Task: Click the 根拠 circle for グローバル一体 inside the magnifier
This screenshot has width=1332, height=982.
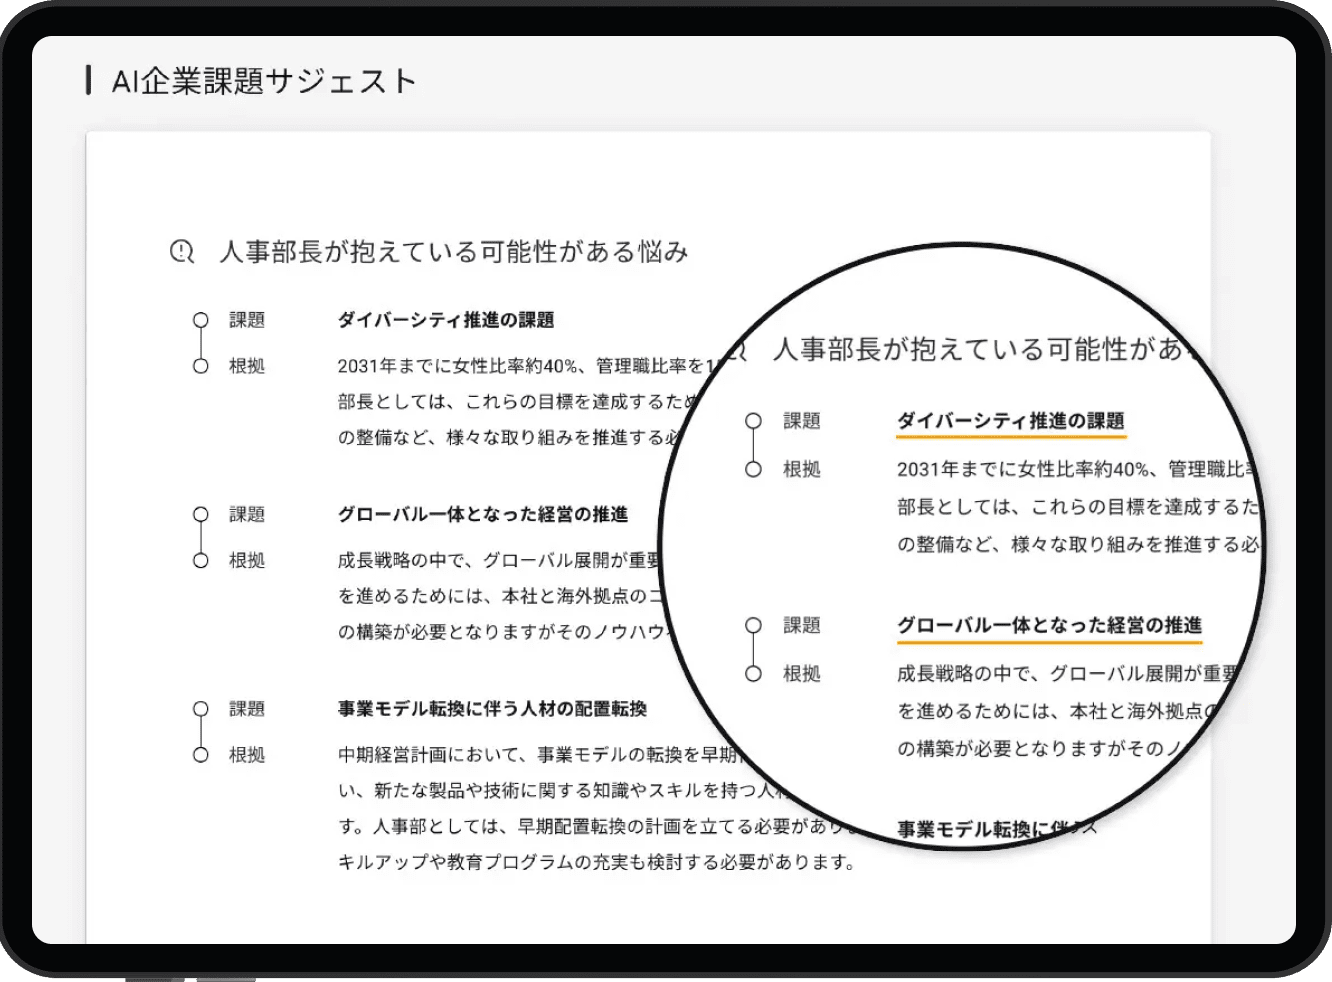Action: pos(754,674)
